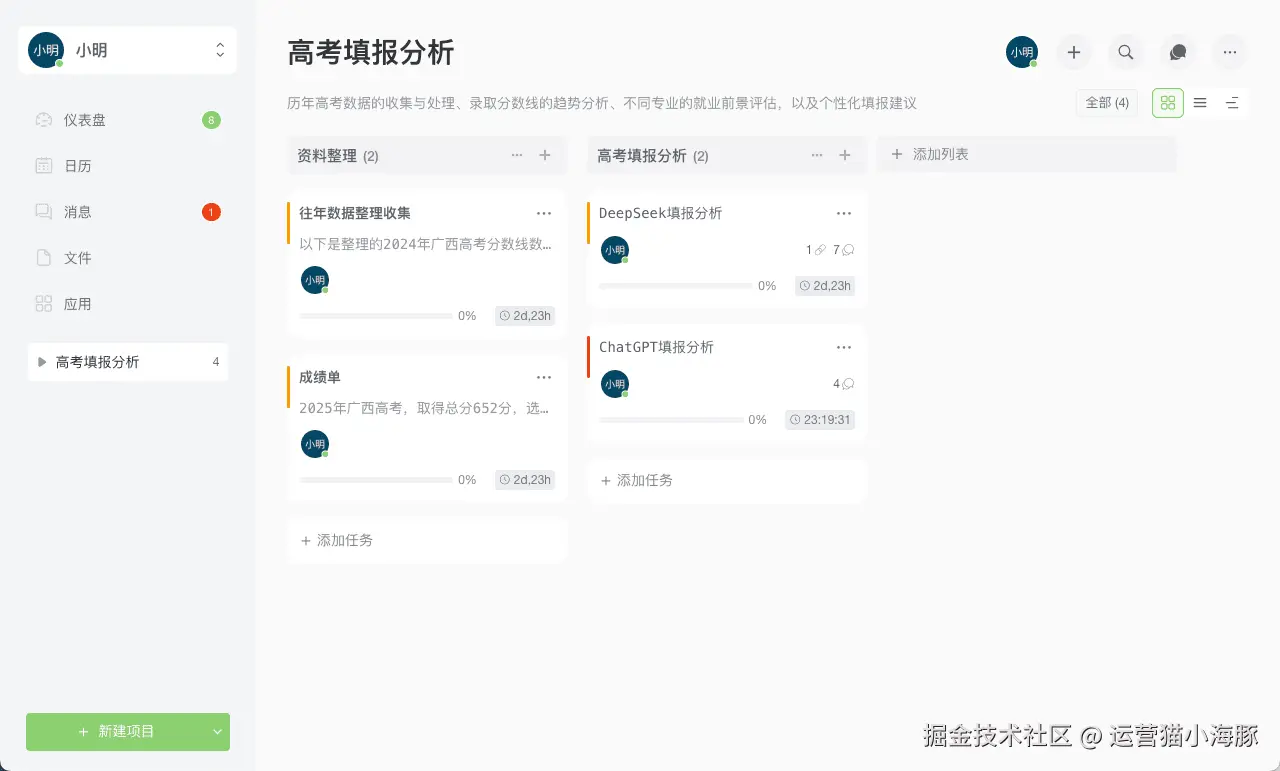Viewport: 1280px width, 771px height.
Task: Click the progress bar on the 成绩单 card
Action: click(x=375, y=479)
